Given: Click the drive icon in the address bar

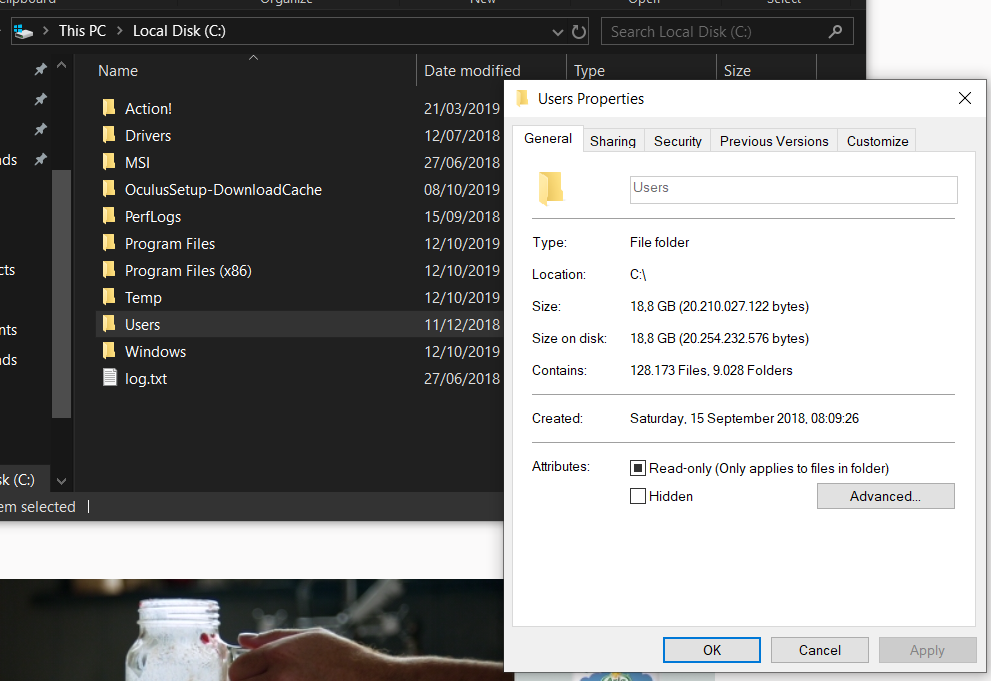Looking at the screenshot, I should tap(23, 31).
